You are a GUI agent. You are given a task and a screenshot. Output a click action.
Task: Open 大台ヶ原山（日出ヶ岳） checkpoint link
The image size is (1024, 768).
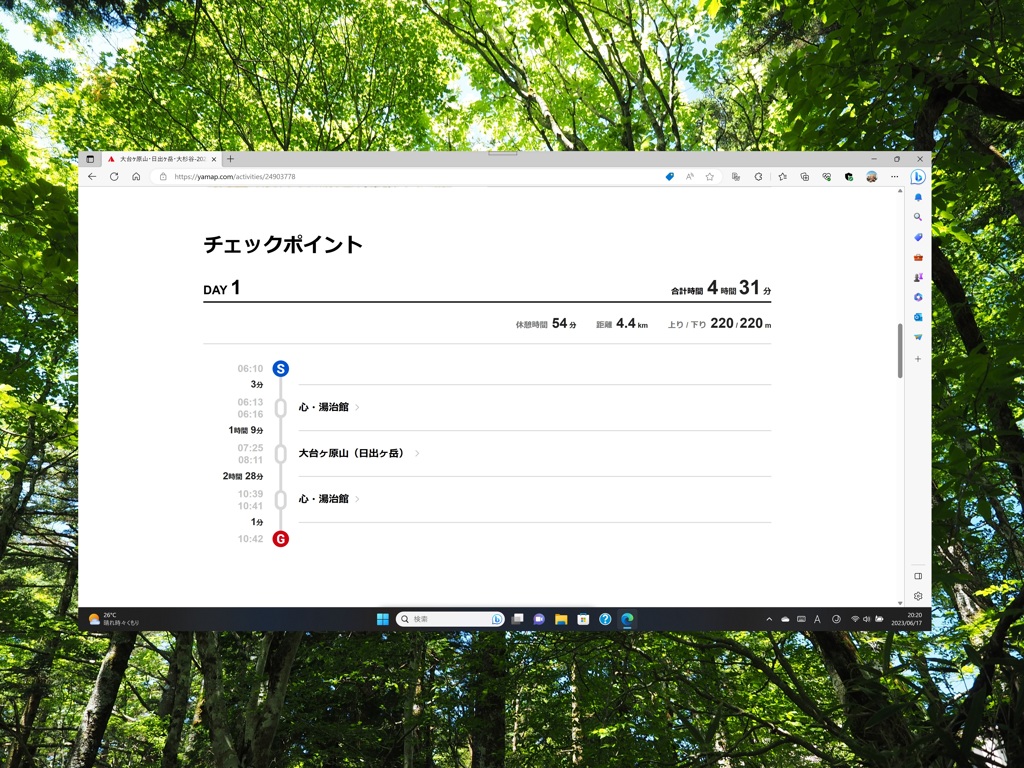[x=359, y=453]
